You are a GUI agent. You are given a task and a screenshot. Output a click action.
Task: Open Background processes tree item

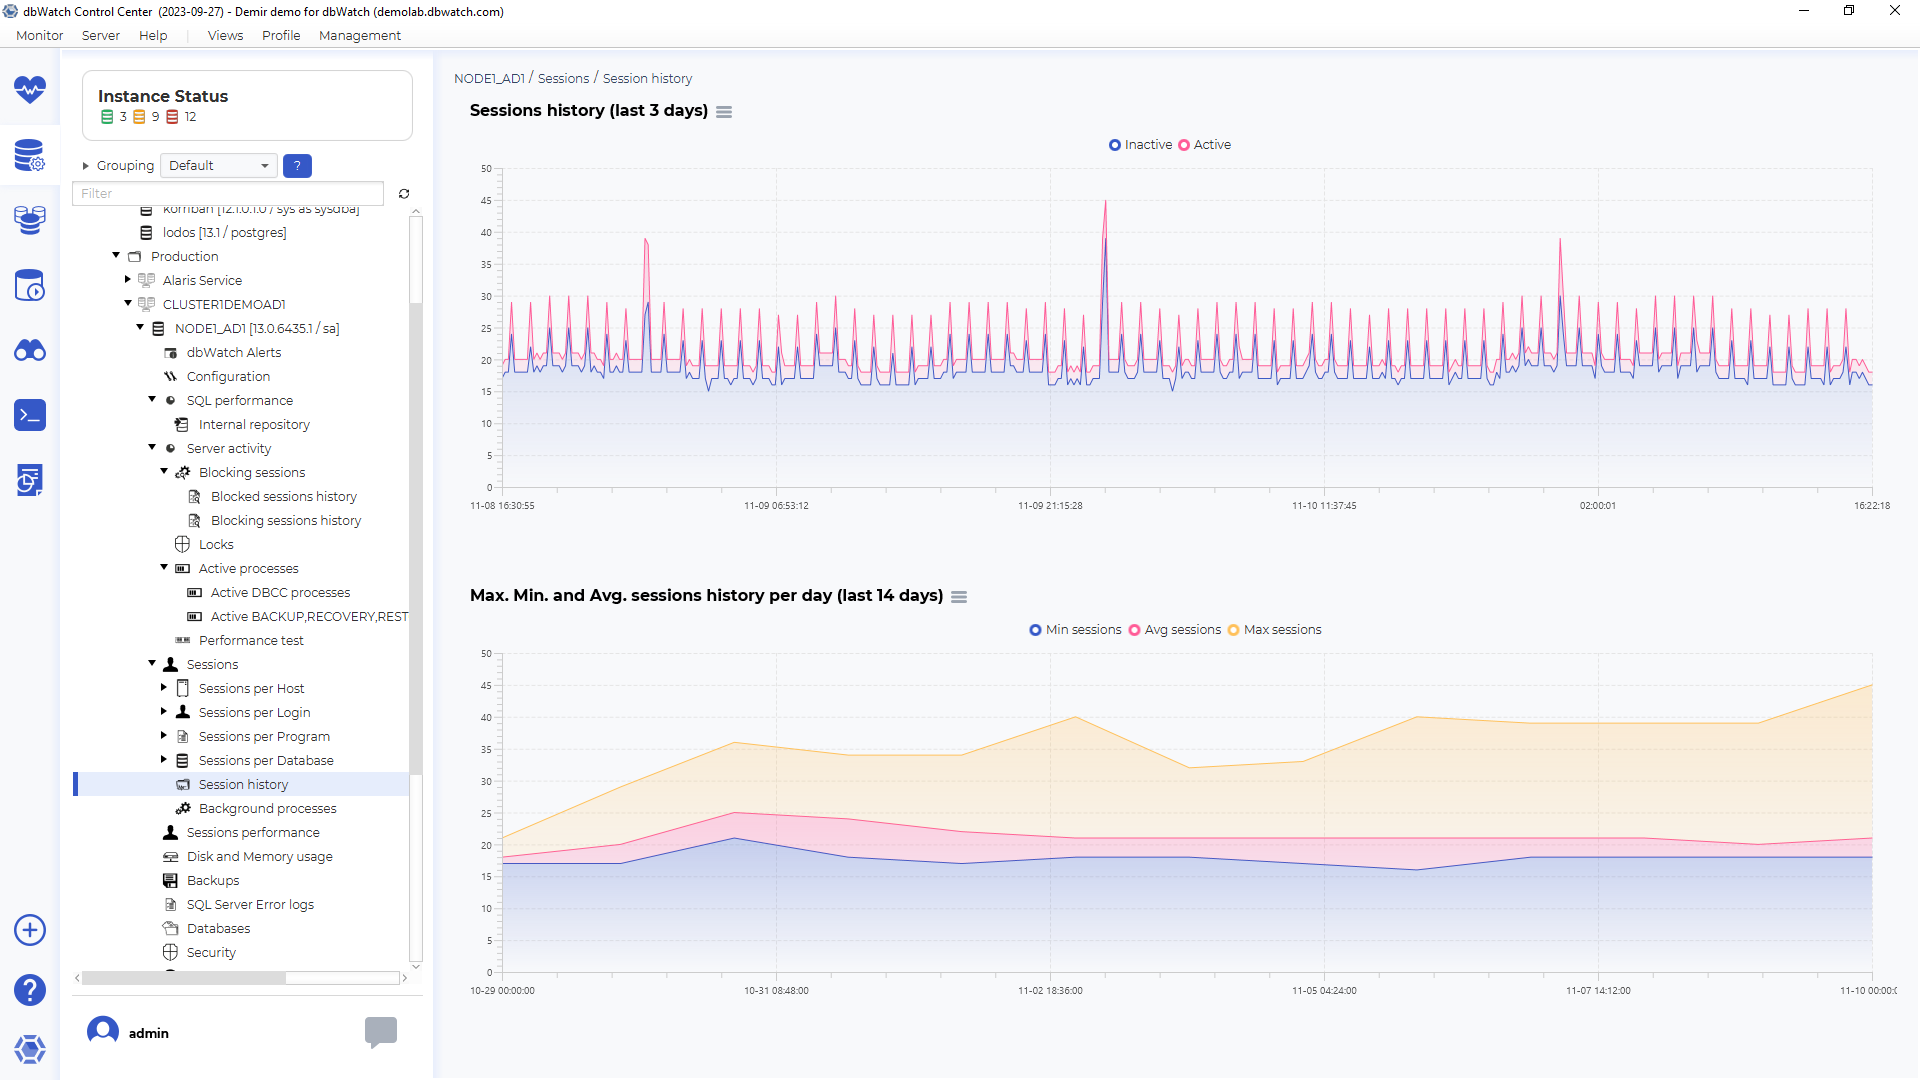click(x=267, y=808)
